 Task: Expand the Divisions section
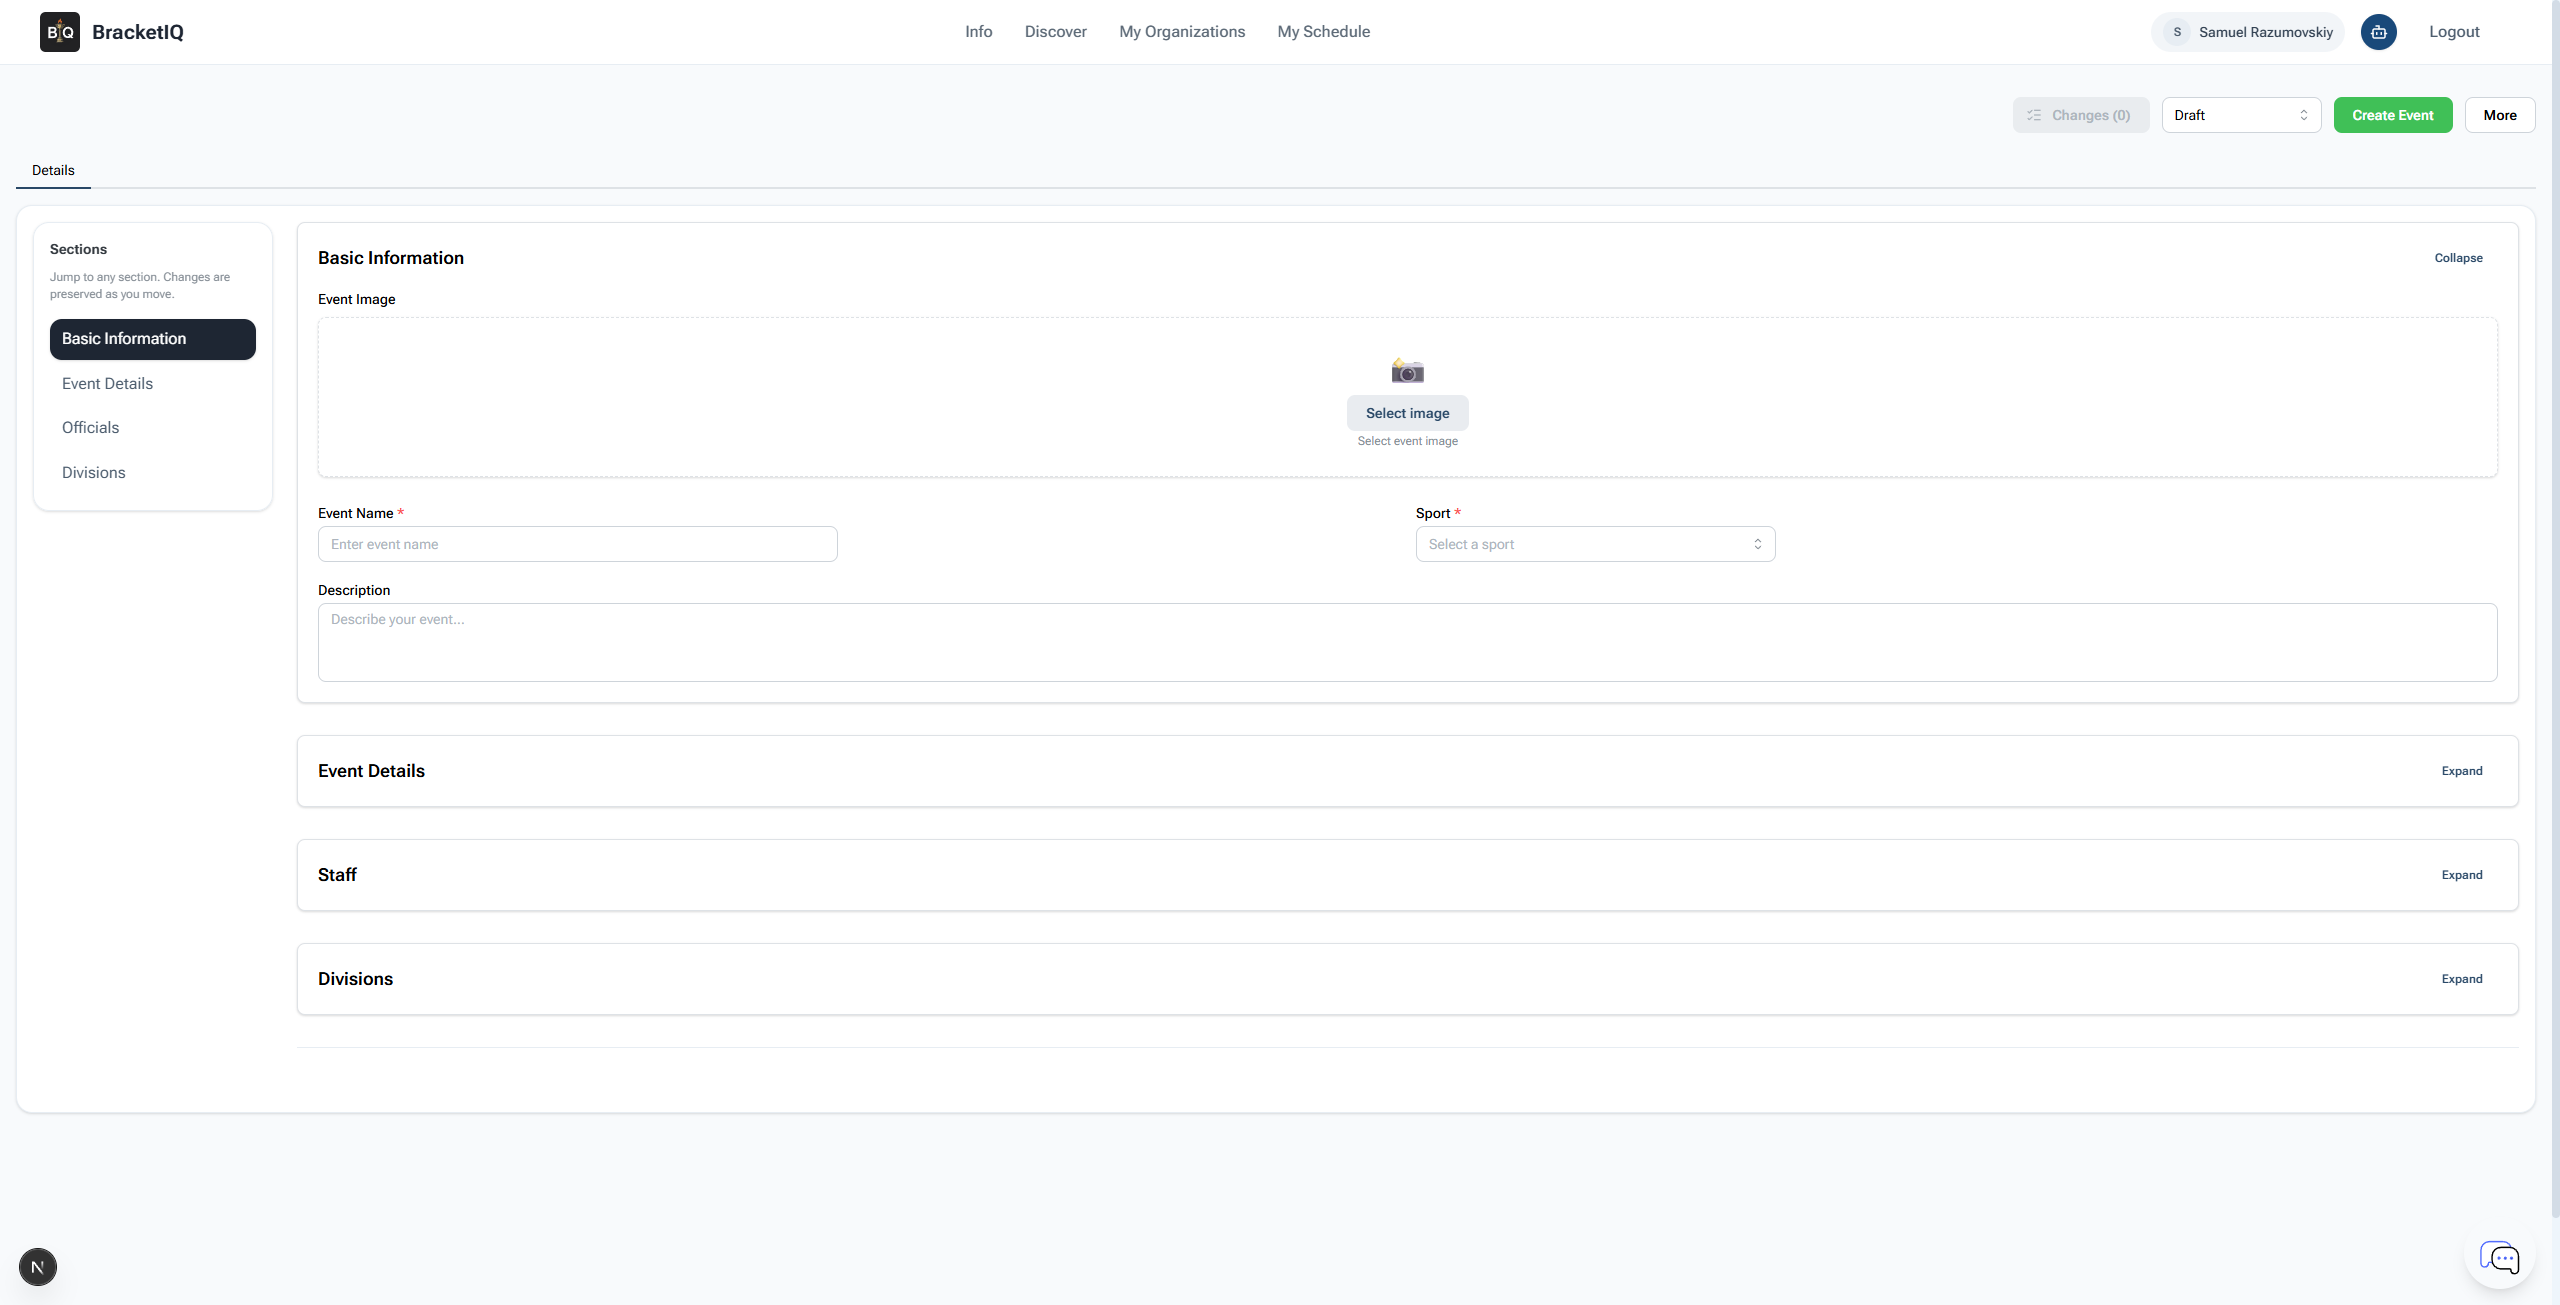click(2462, 979)
